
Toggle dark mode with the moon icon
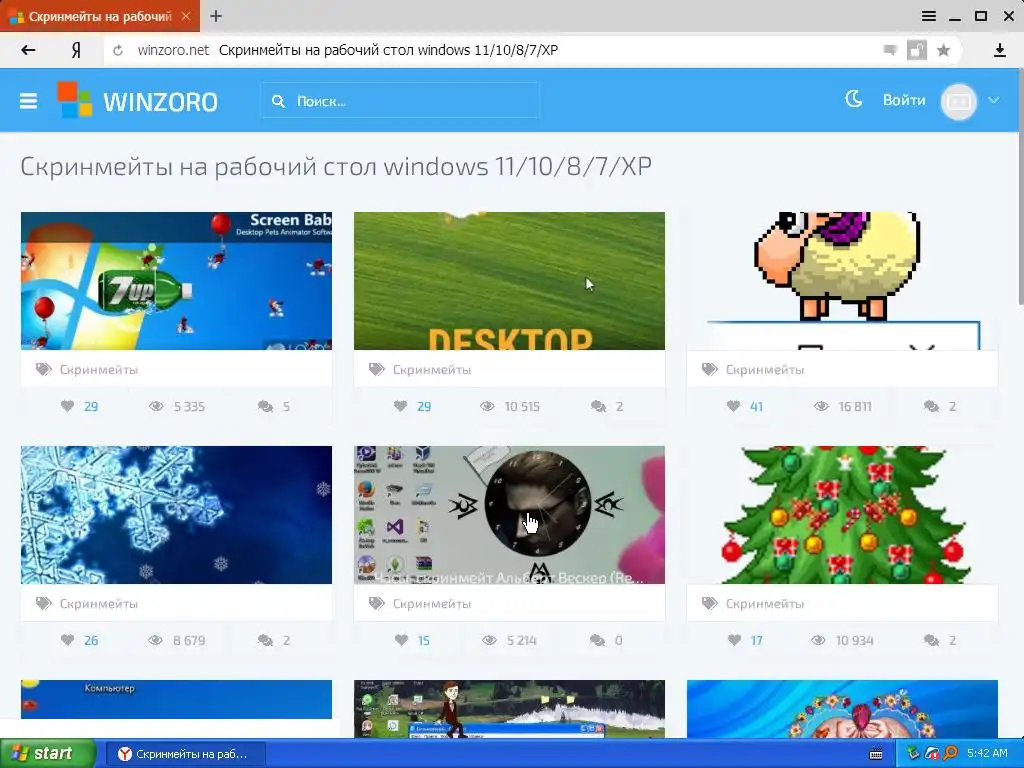(x=854, y=99)
